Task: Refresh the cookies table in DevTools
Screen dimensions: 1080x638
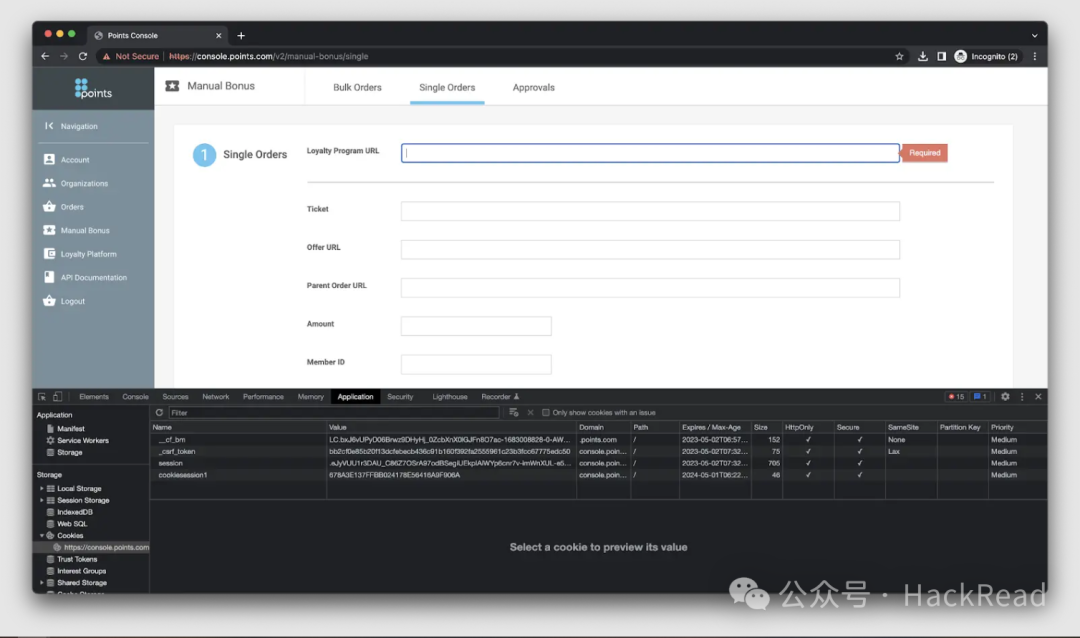Action: coord(159,413)
